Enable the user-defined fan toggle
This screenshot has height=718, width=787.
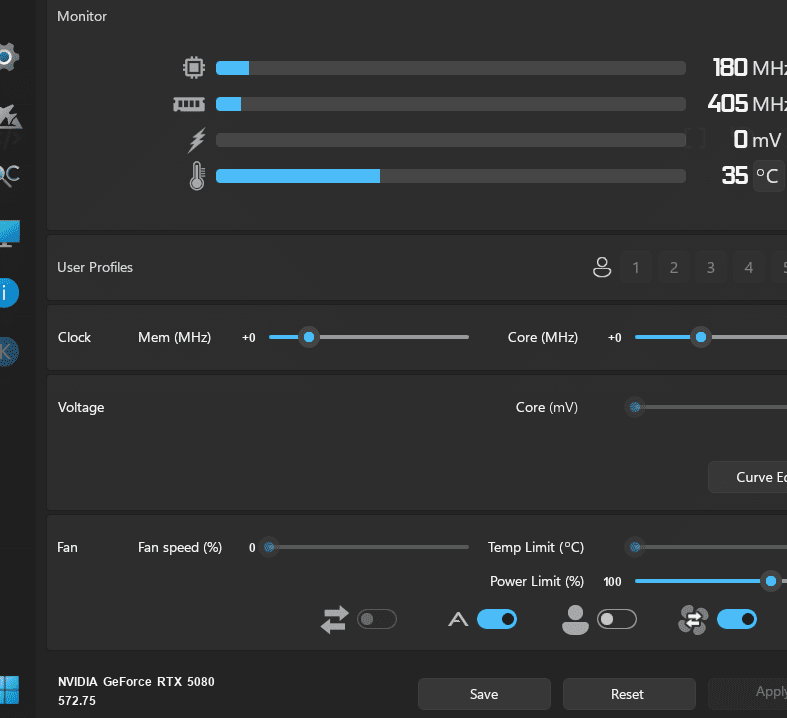617,620
